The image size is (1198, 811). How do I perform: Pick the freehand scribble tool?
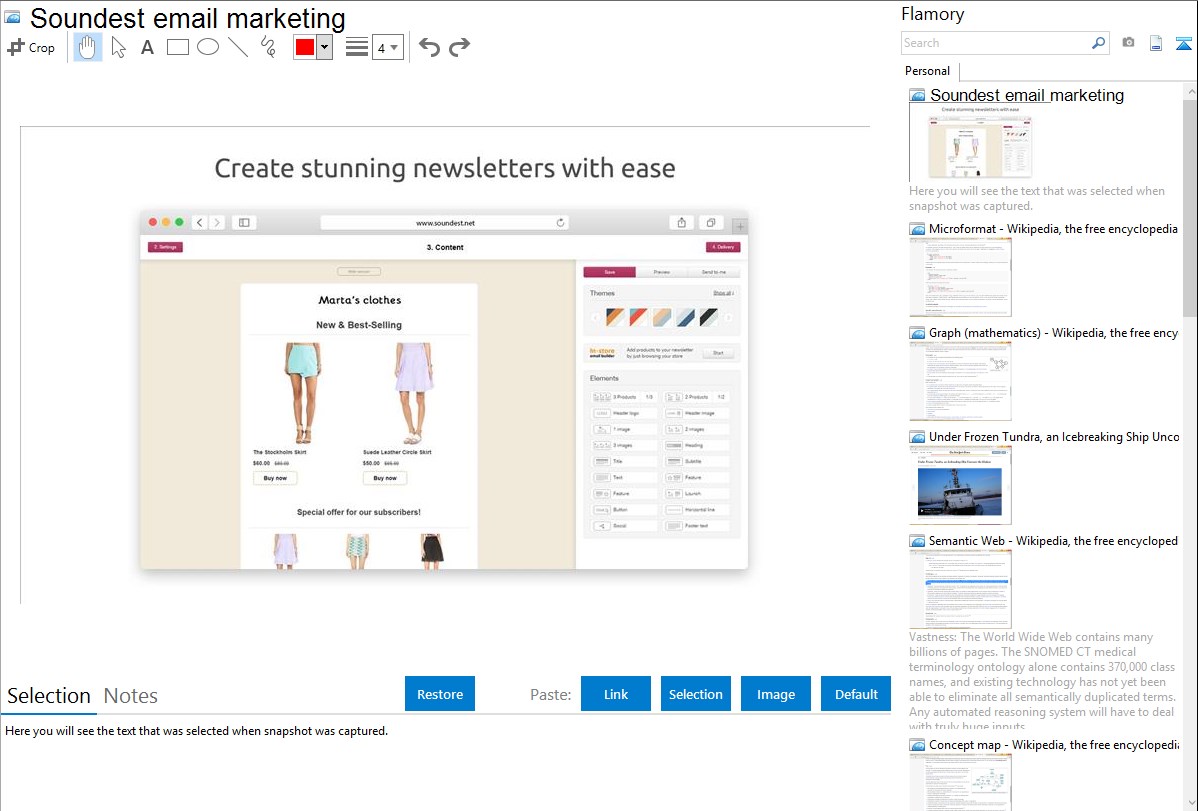click(268, 47)
